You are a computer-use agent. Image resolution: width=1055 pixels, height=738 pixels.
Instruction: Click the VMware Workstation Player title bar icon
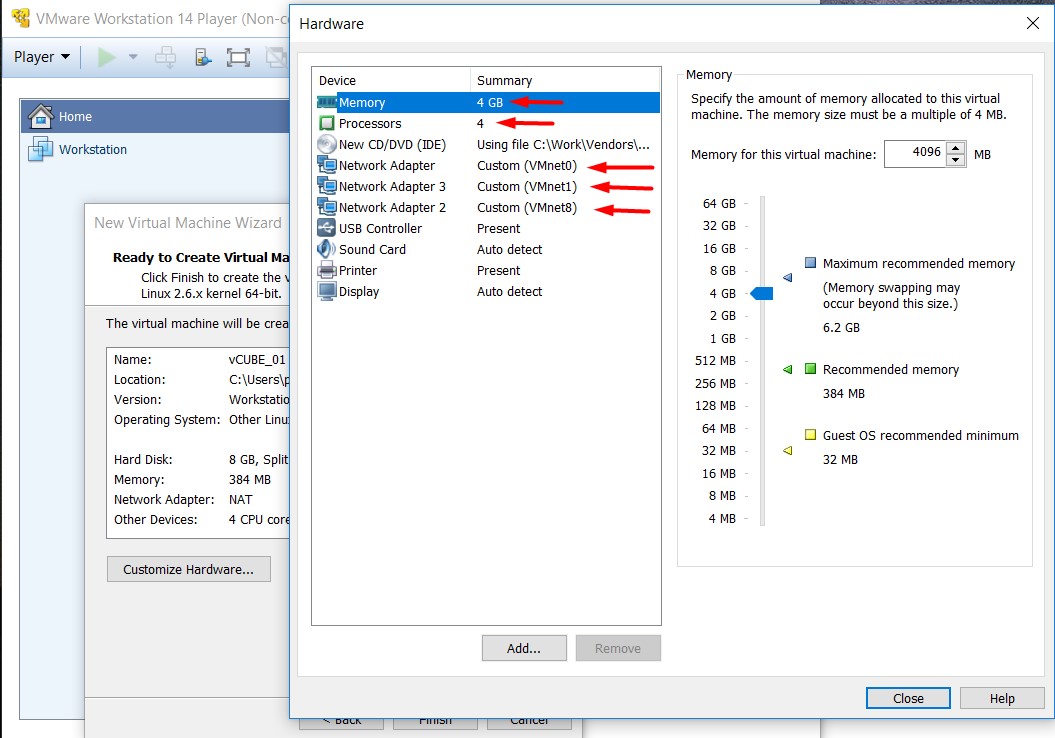pyautogui.click(x=21, y=18)
